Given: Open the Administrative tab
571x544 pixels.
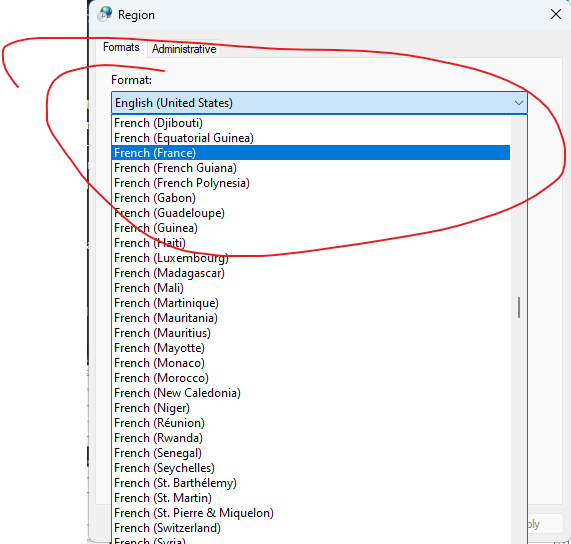Looking at the screenshot, I should point(184,49).
